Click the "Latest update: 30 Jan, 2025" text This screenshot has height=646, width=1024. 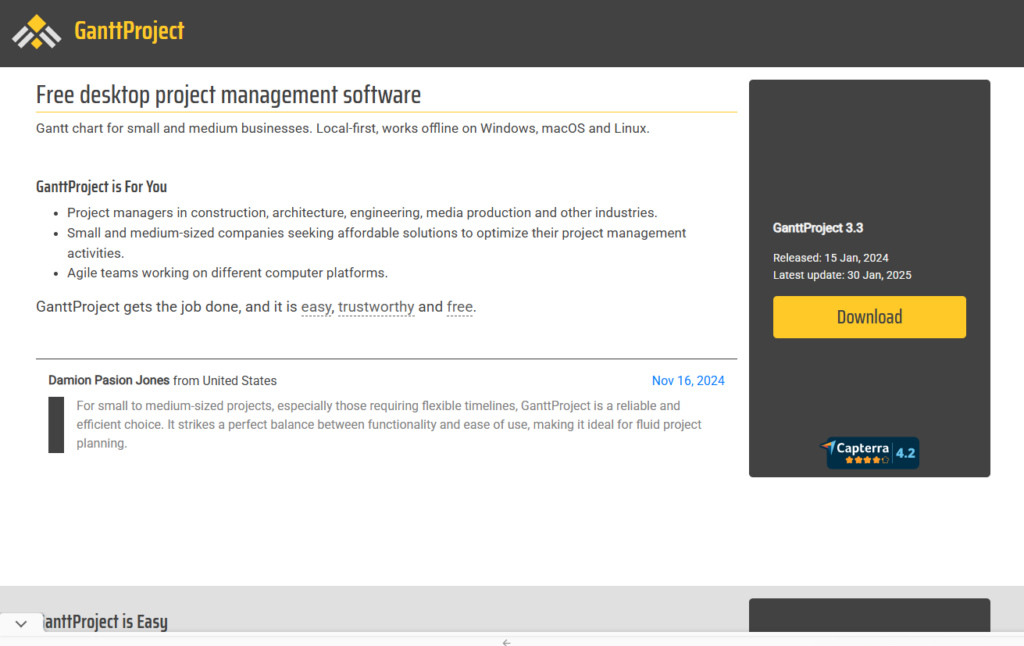click(842, 275)
